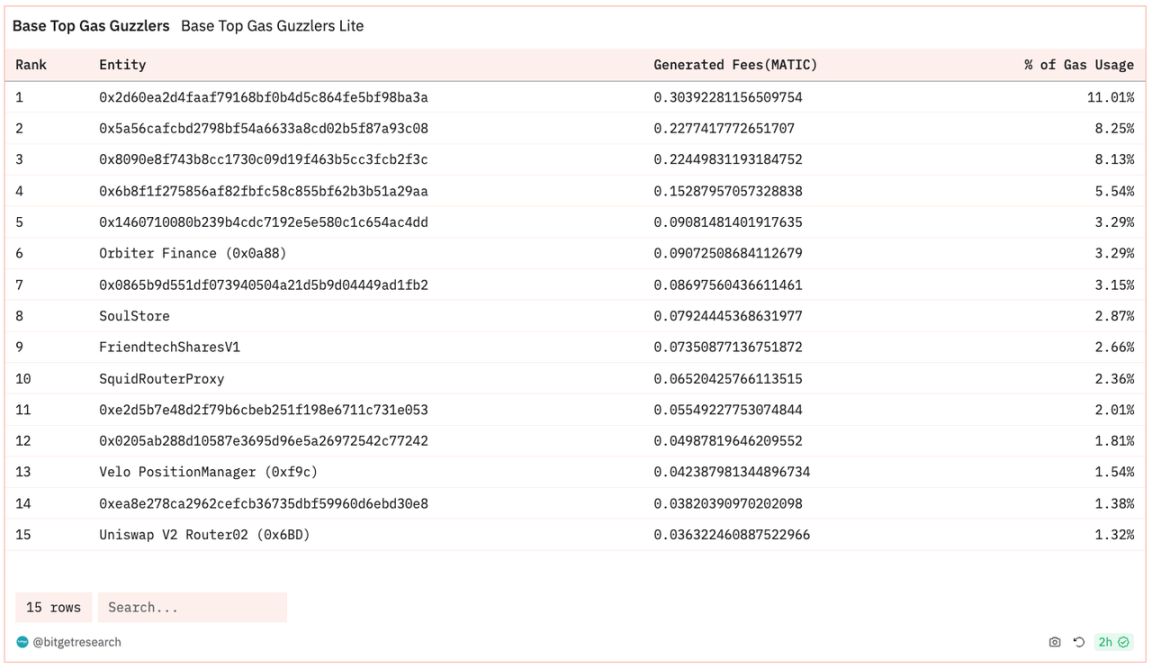Click the 1.38% gas usage cell
The height and width of the screenshot is (669, 1152).
tap(1115, 504)
